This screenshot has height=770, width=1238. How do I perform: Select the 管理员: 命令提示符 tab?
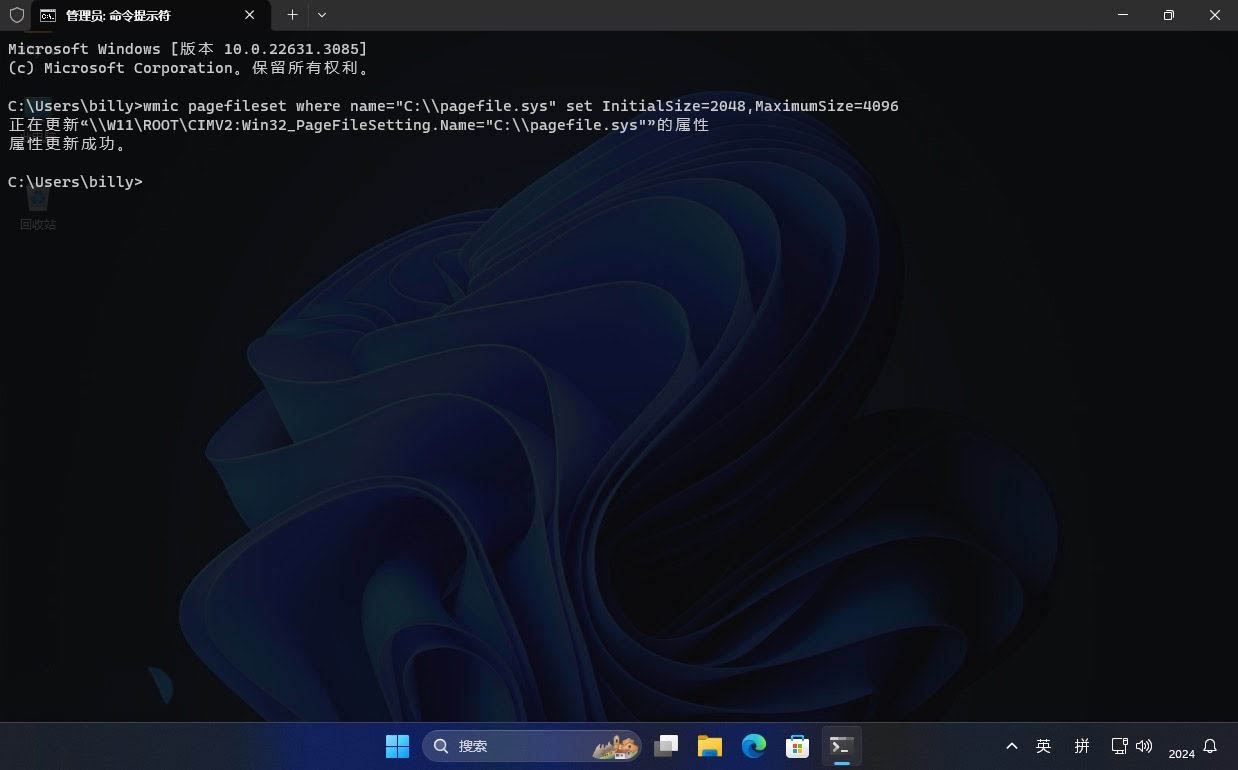point(130,16)
